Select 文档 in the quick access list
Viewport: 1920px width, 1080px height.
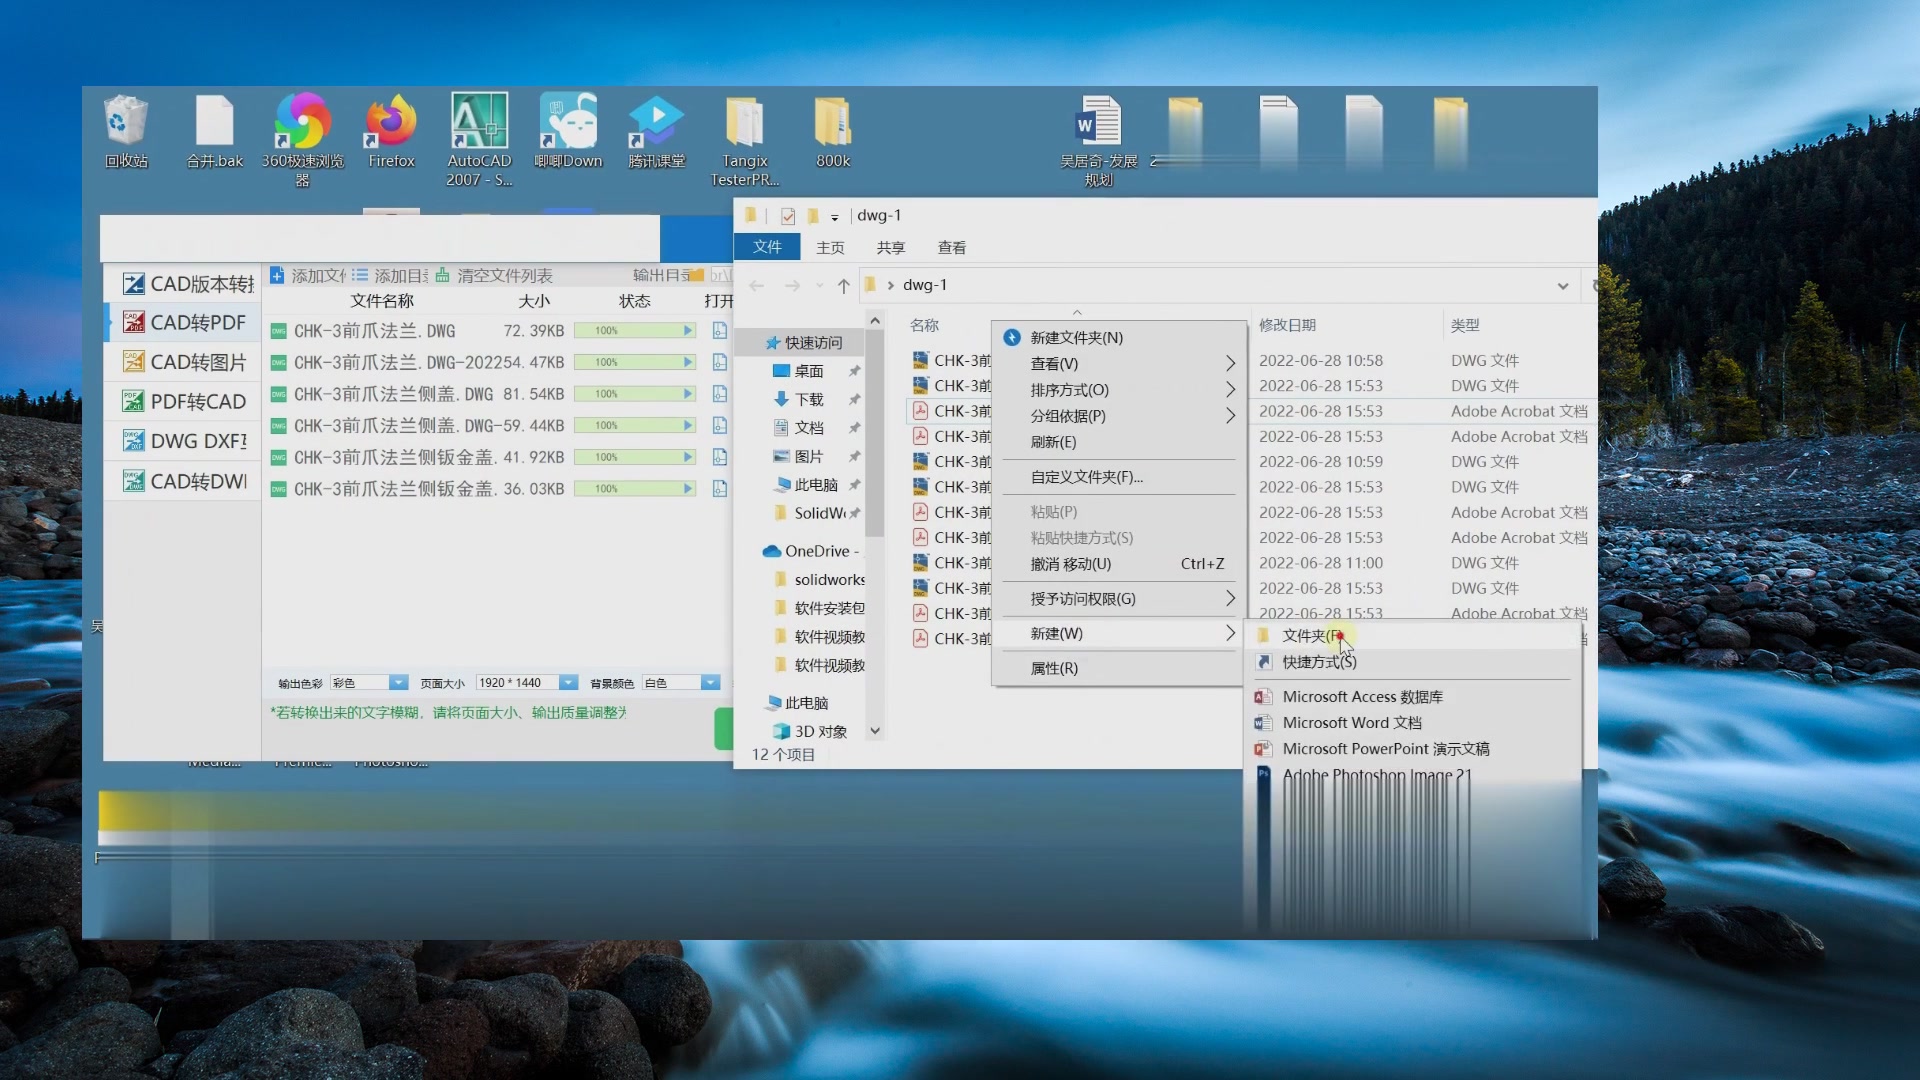point(798,428)
